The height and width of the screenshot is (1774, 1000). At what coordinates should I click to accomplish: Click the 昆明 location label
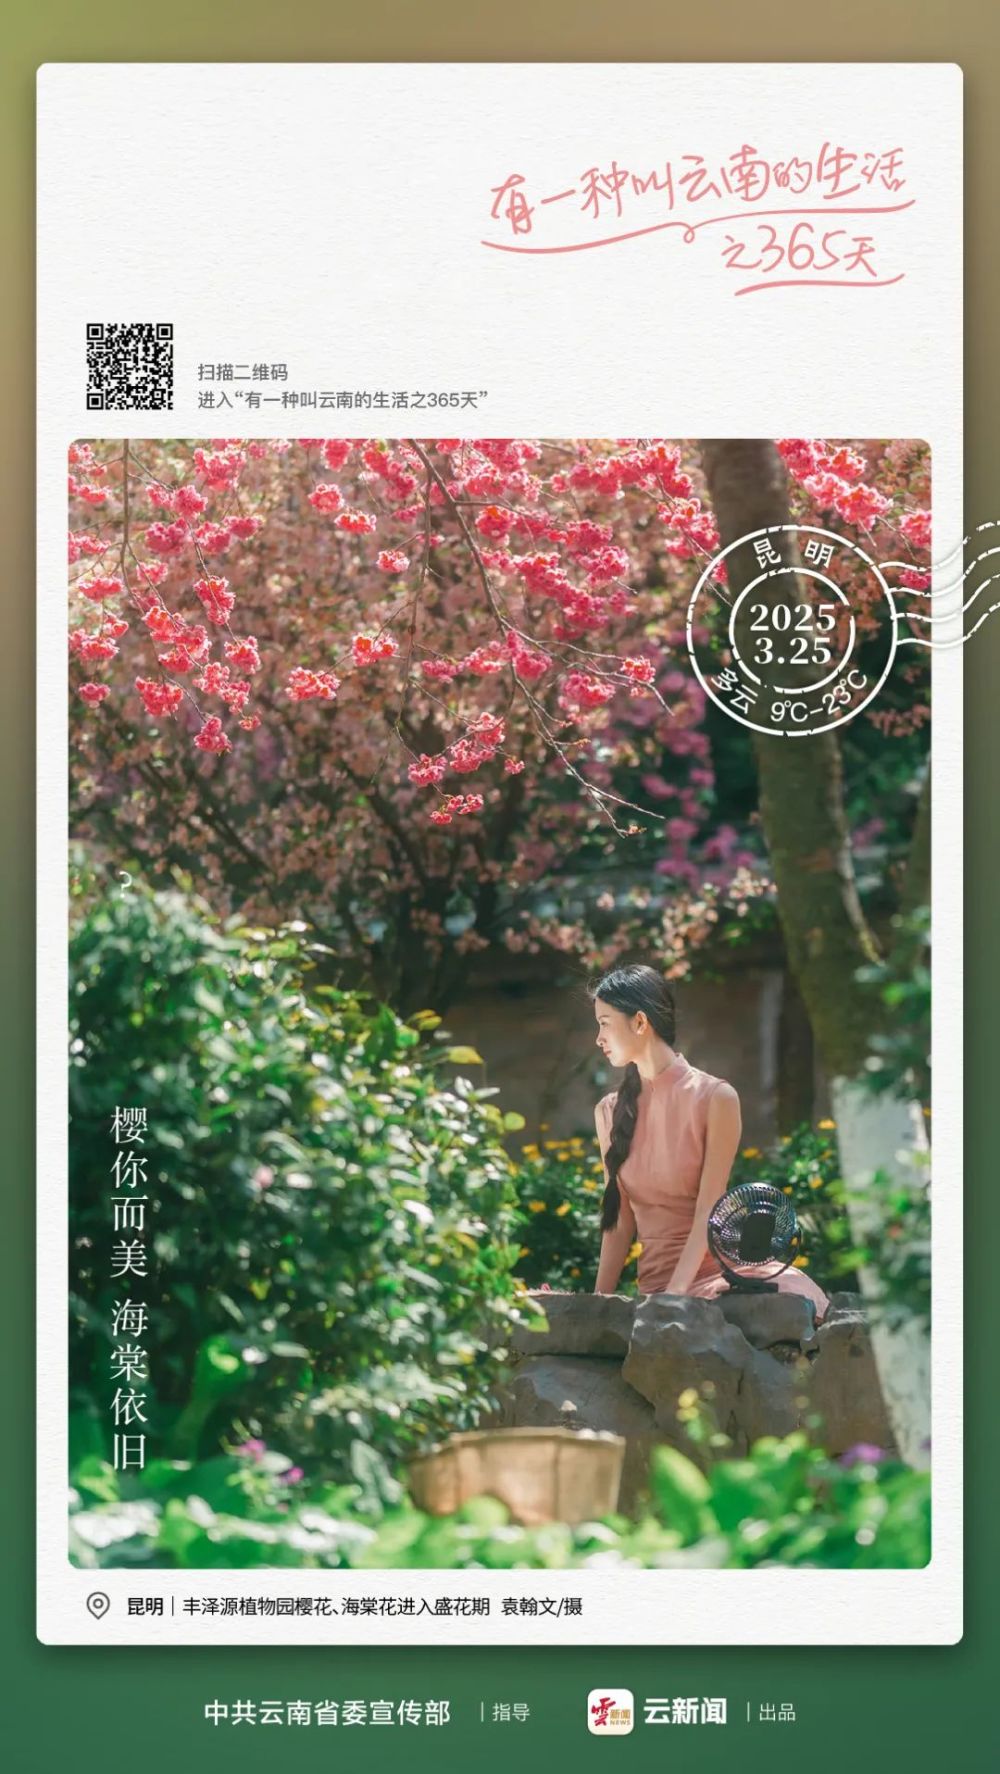pyautogui.click(x=144, y=1607)
